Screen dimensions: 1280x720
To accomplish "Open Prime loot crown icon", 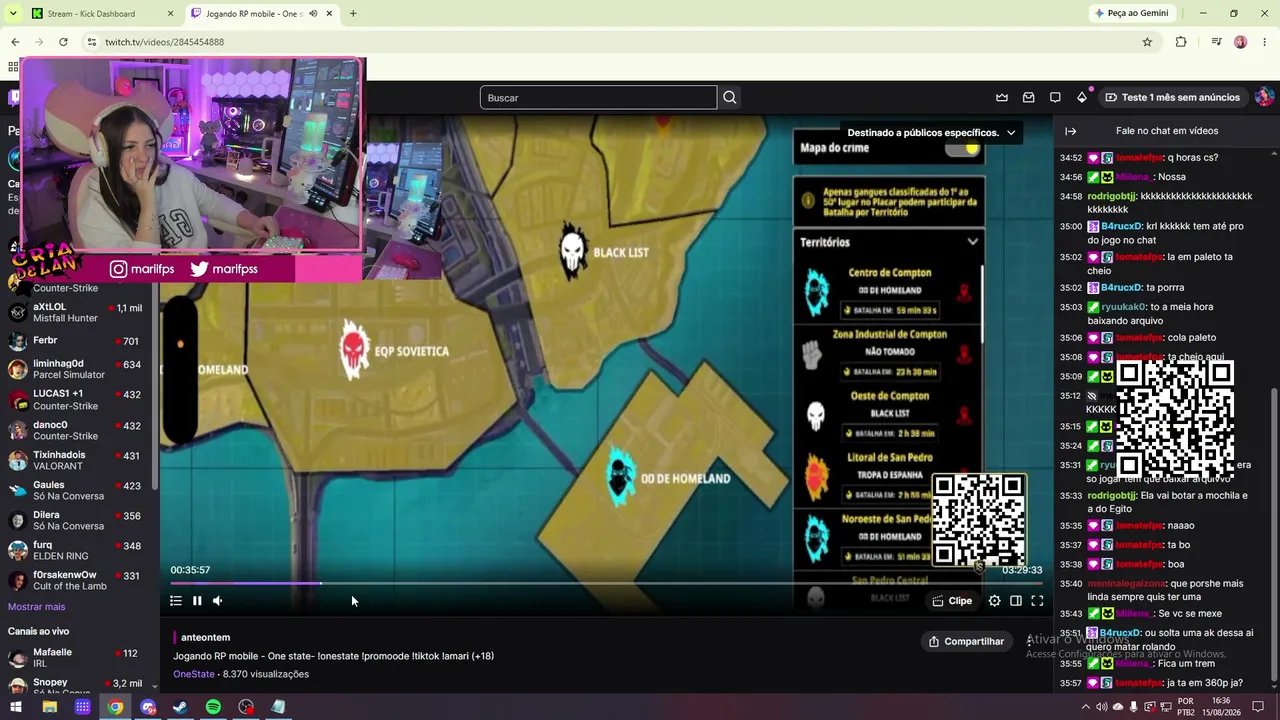I will coord(1002,97).
